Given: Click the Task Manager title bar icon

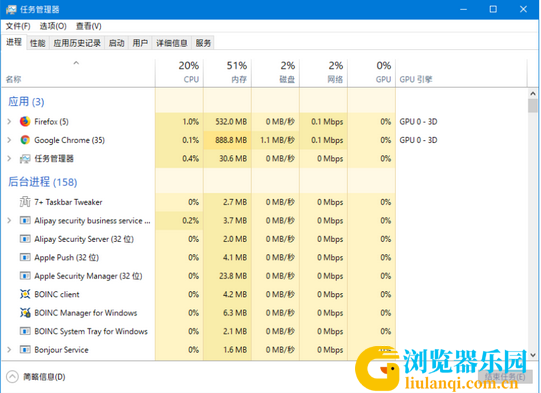Looking at the screenshot, I should click(x=11, y=9).
